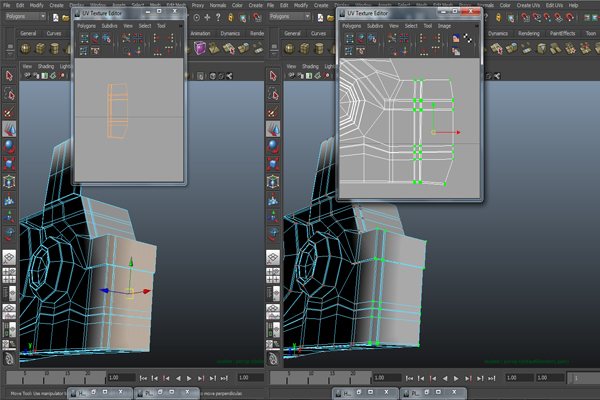Click first lattice-grid icon in right UV editor
600x400 pixels.
pos(350,38)
